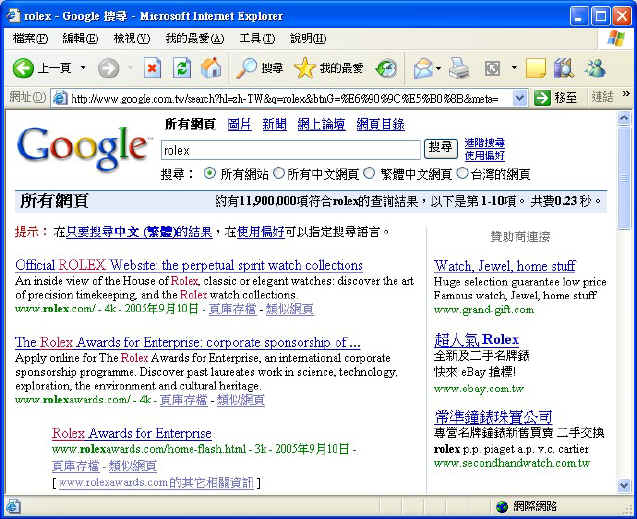Open the Back button history dropdown arrow
The width and height of the screenshot is (637, 519).
click(83, 68)
